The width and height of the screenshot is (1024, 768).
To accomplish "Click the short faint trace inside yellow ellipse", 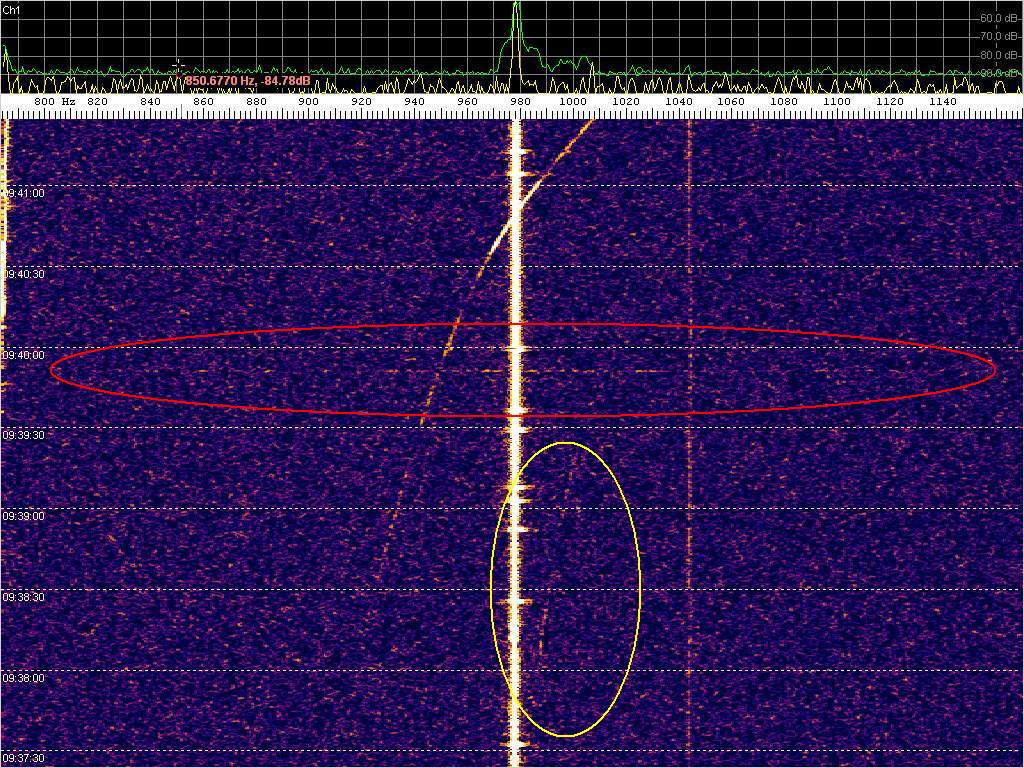I will 543,630.
